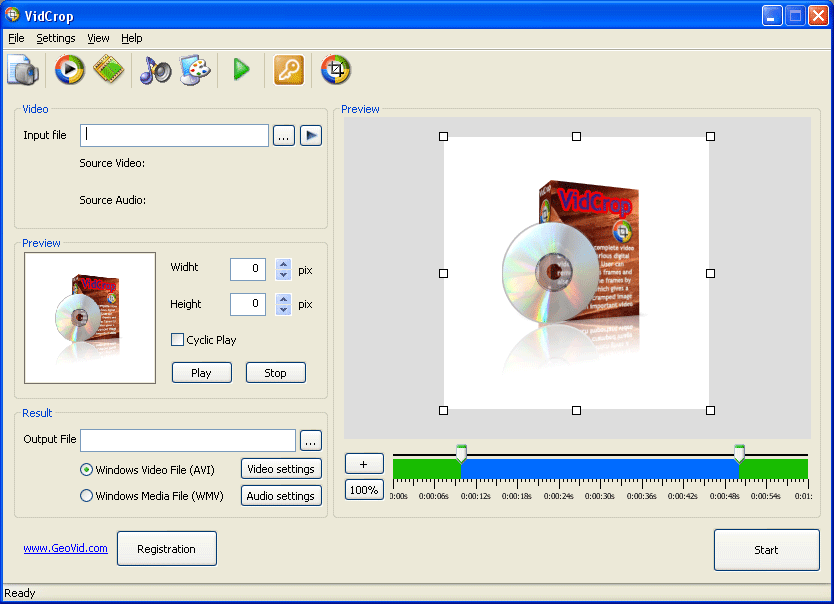Open video settings film strip icon
The height and width of the screenshot is (604, 834).
109,70
